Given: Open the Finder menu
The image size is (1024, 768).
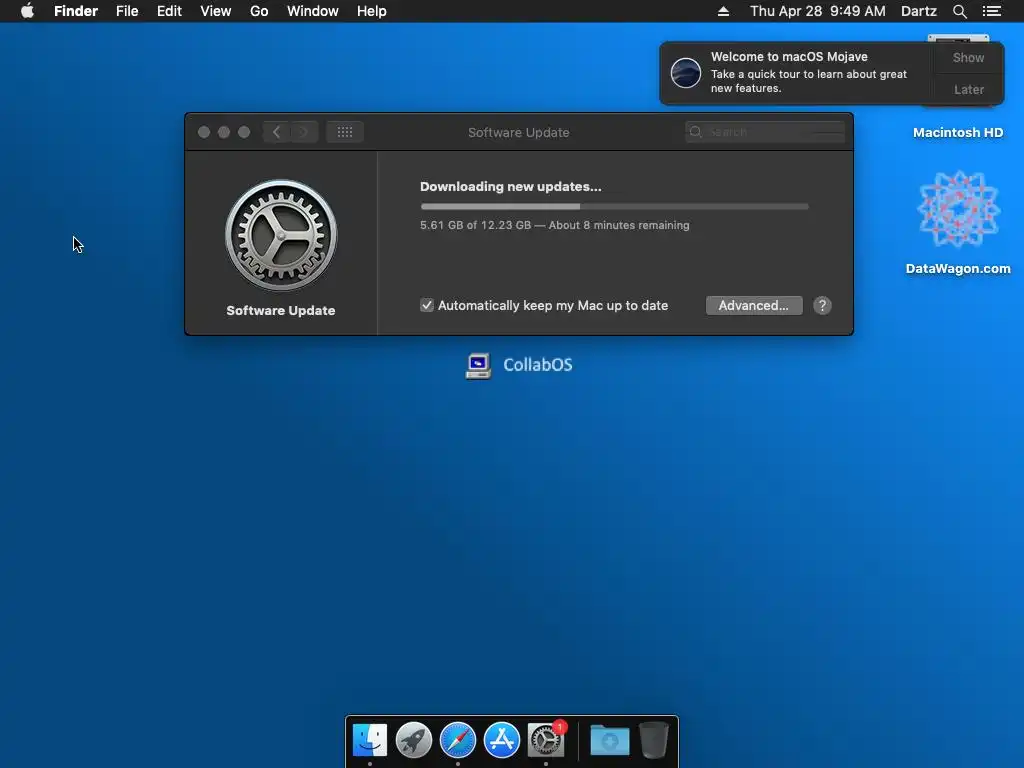Looking at the screenshot, I should [x=76, y=11].
